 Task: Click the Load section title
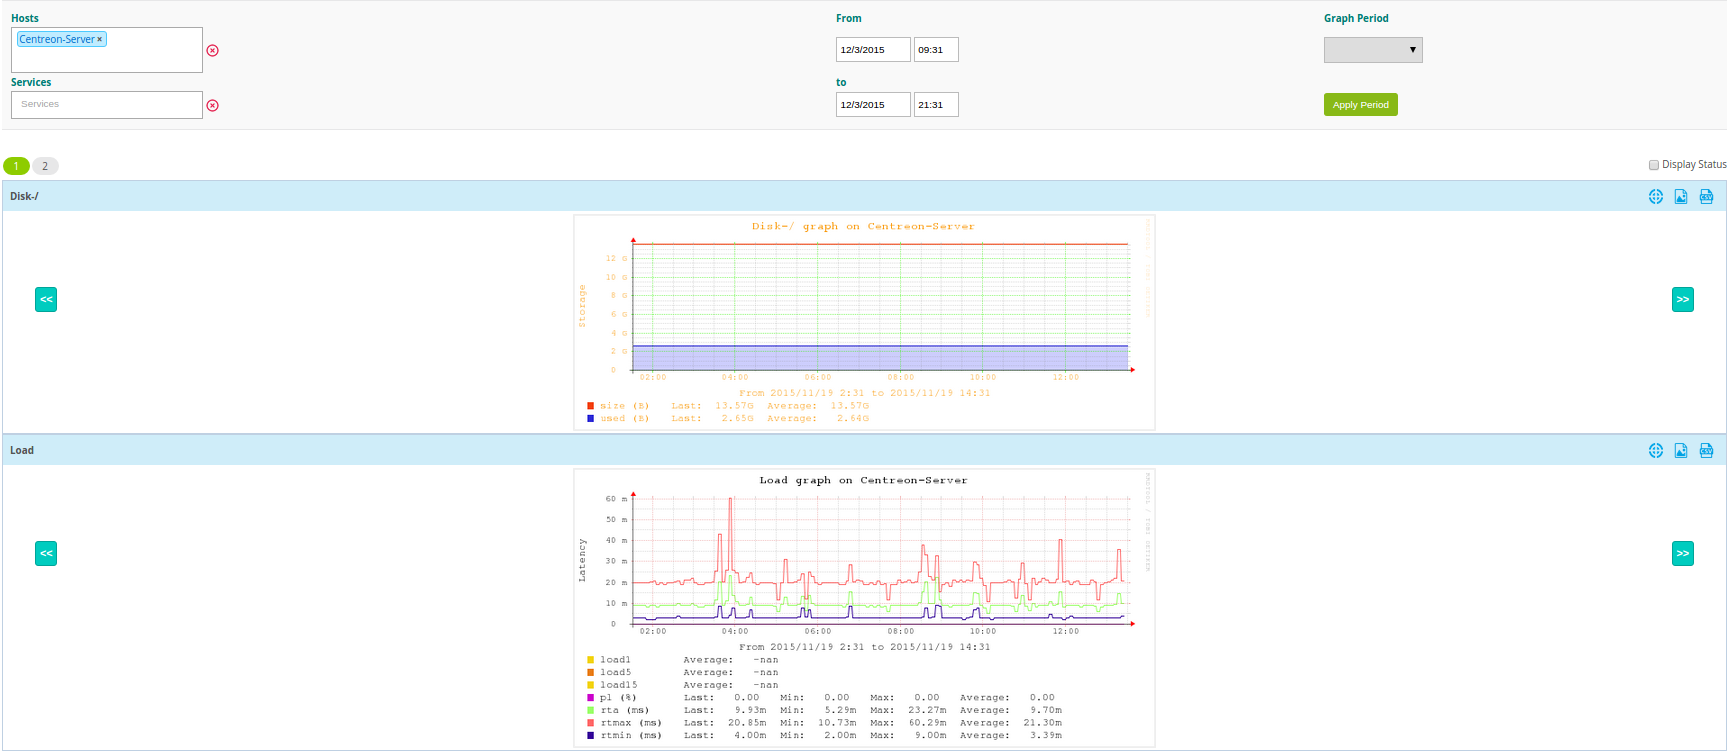22,451
